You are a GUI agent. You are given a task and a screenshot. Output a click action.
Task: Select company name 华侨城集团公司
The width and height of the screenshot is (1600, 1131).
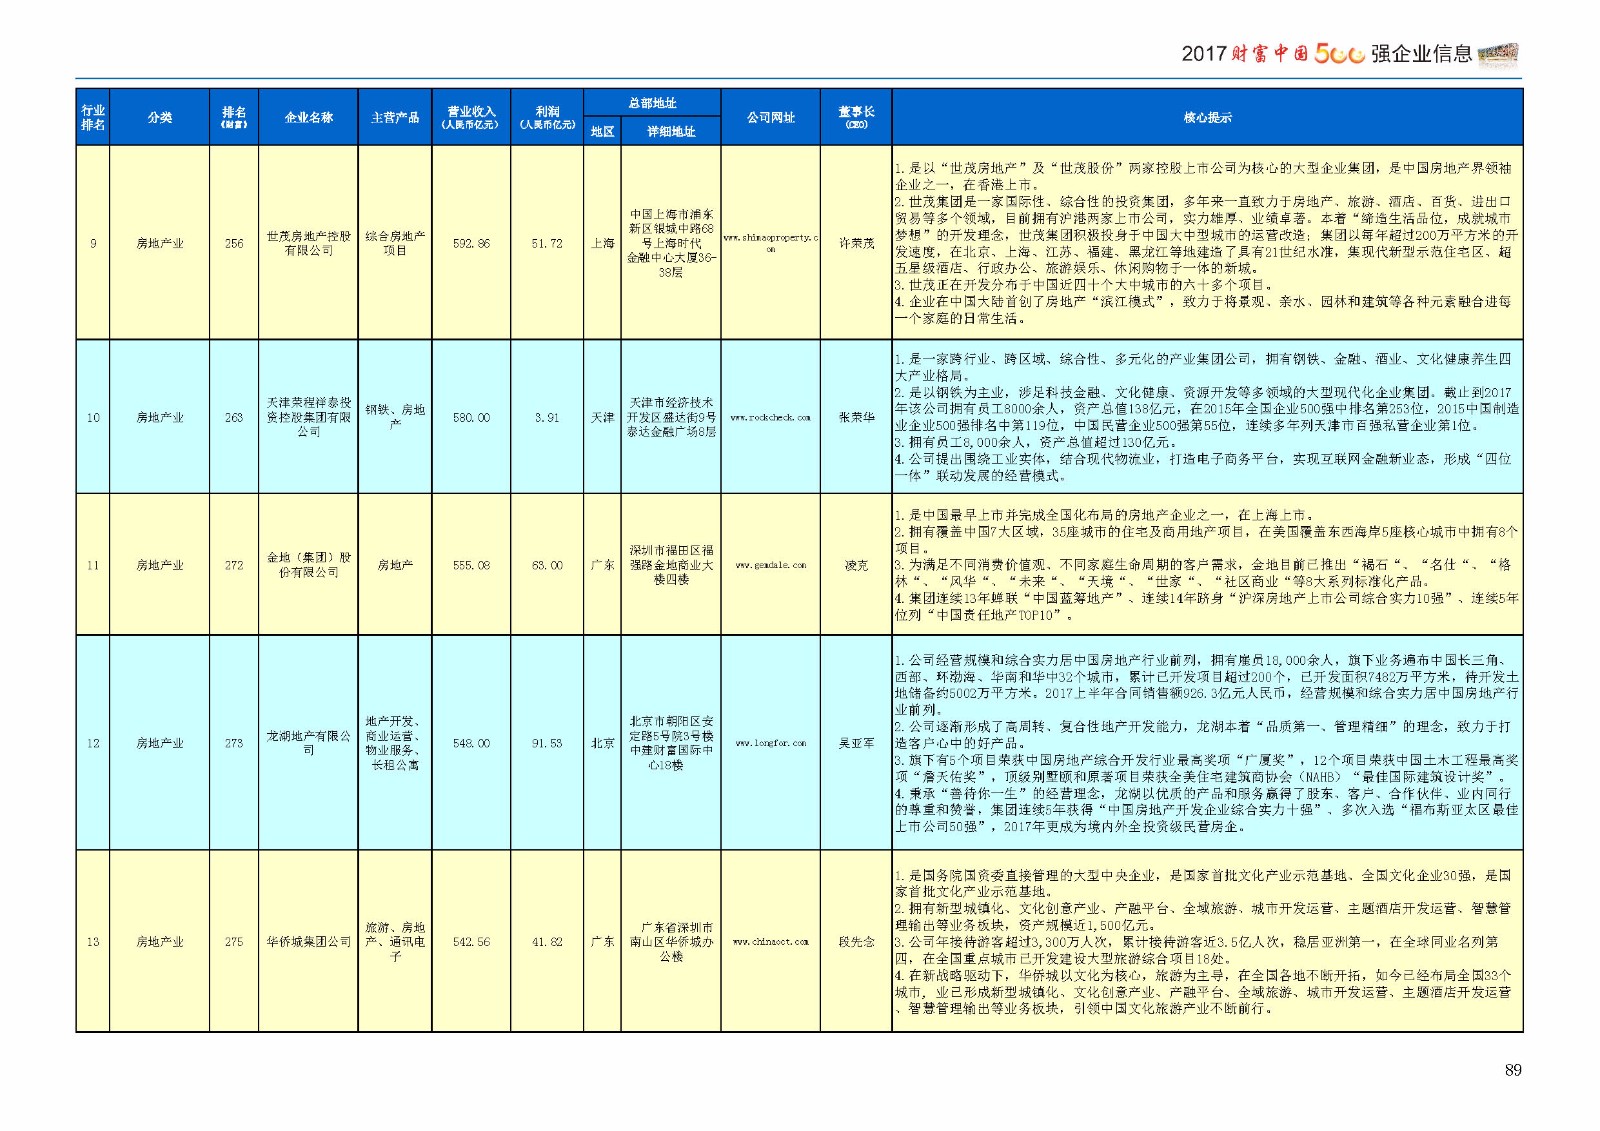coord(308,942)
